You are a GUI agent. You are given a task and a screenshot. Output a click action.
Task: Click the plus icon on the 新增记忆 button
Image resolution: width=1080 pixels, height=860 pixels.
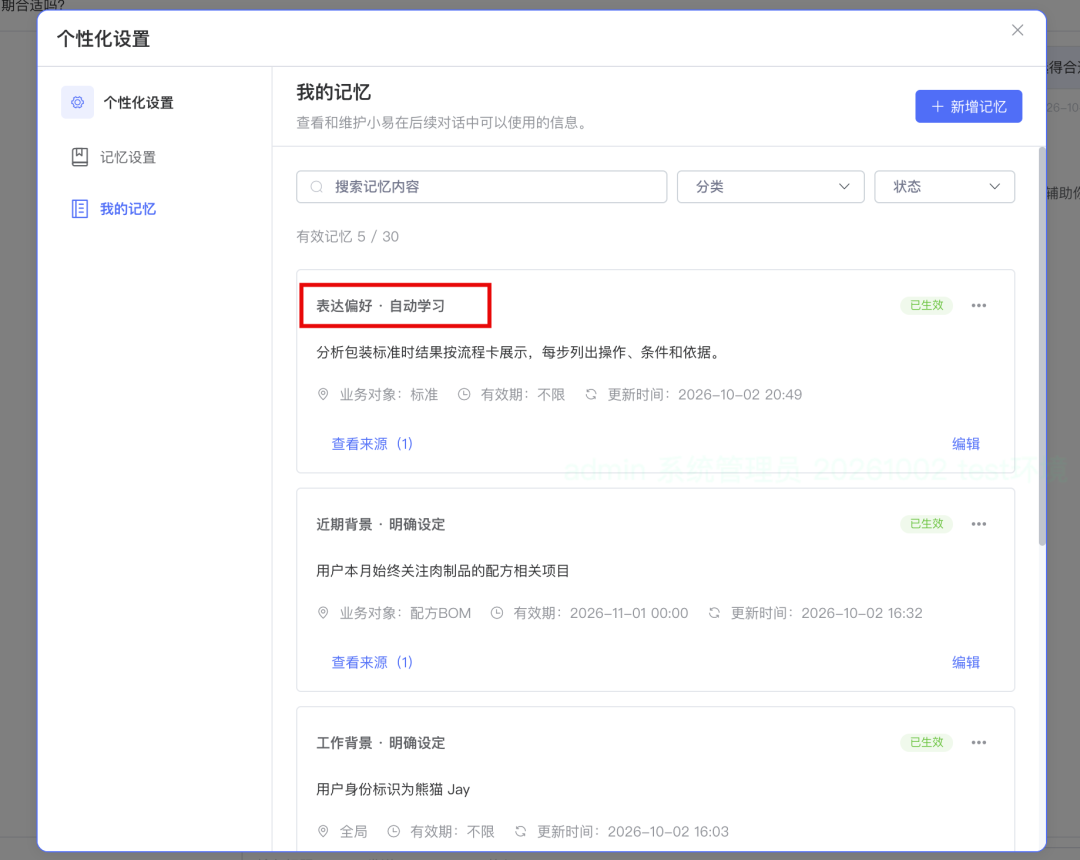937,107
